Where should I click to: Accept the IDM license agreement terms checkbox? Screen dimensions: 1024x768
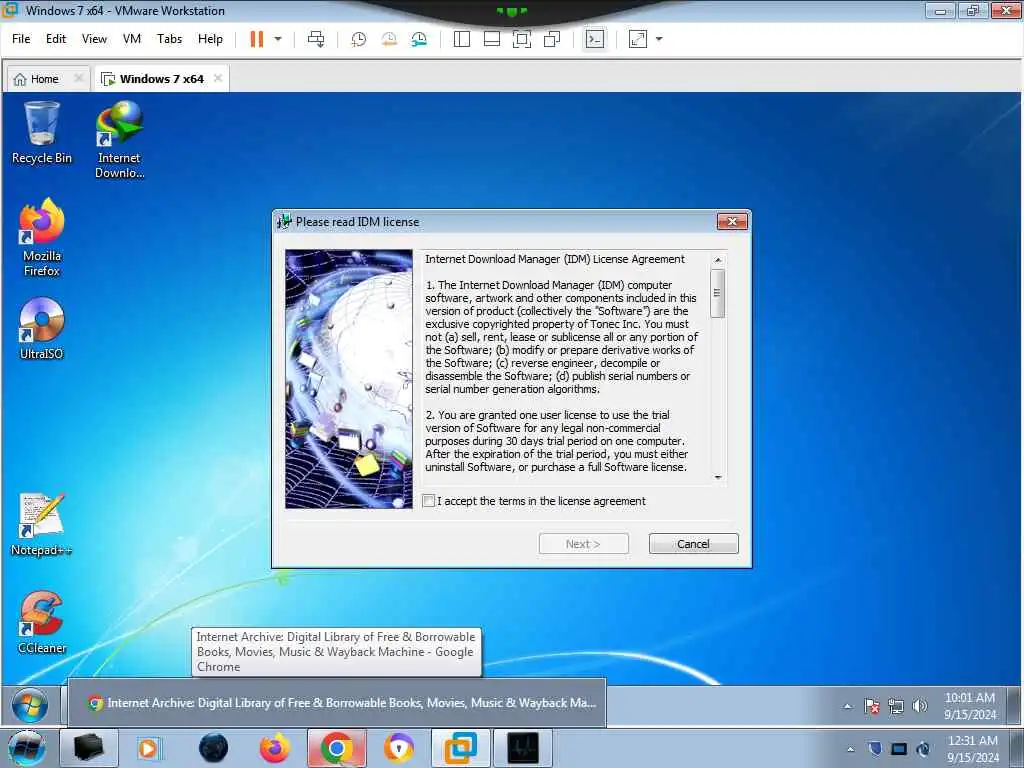click(428, 501)
